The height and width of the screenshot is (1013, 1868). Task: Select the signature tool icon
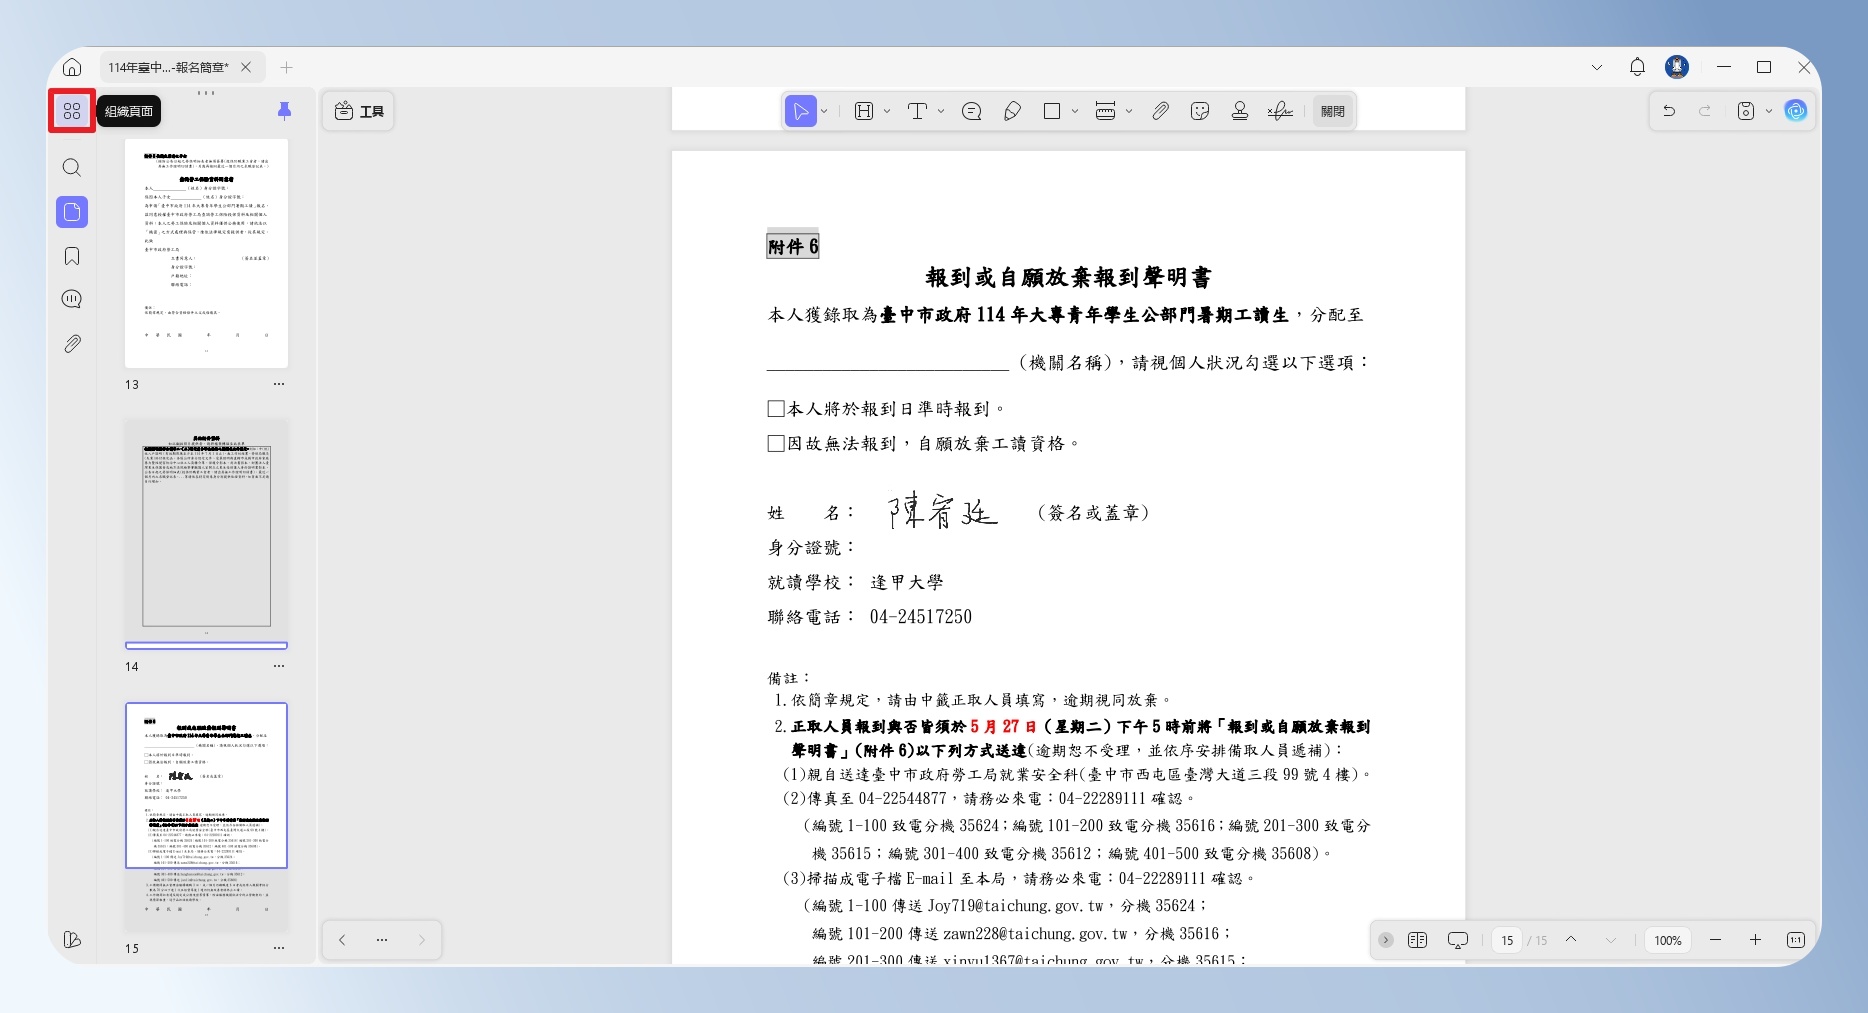point(1280,111)
